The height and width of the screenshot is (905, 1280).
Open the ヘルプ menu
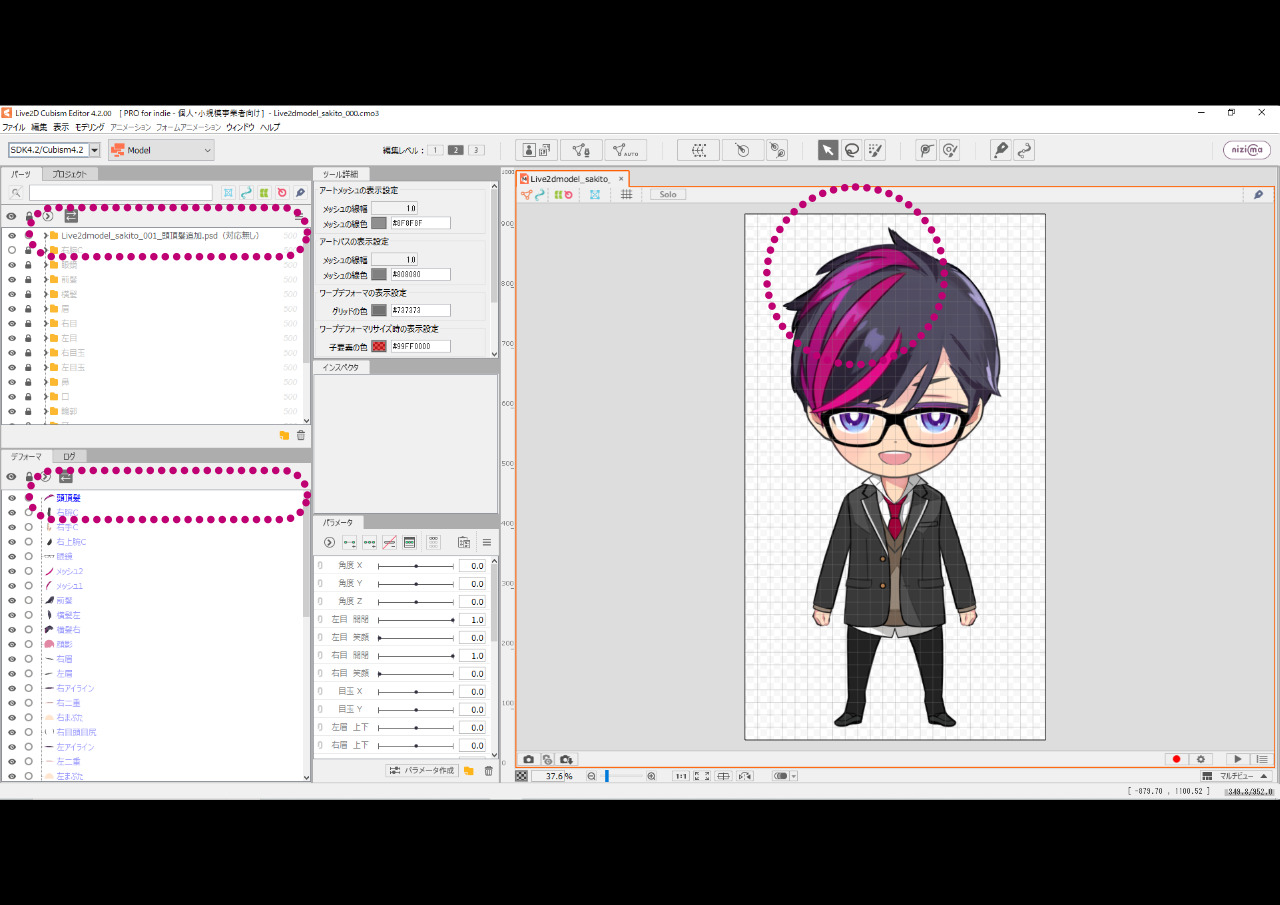point(270,128)
